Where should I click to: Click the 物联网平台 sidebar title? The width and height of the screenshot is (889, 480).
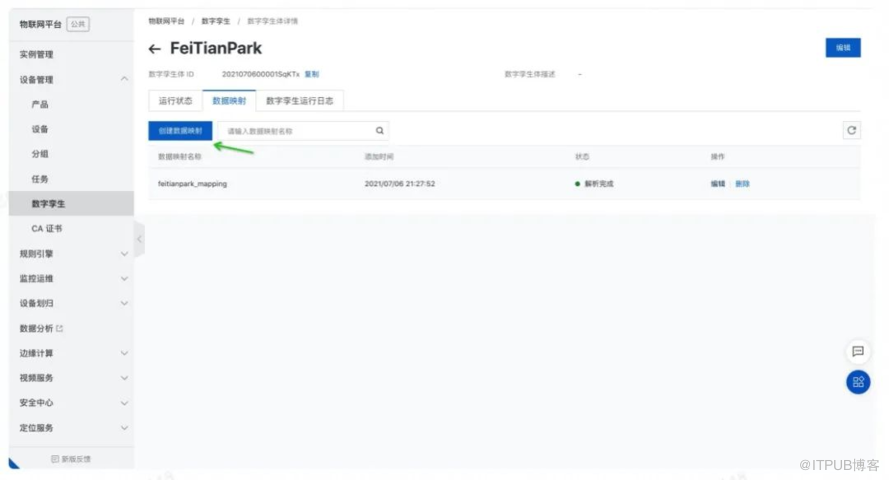(x=40, y=24)
